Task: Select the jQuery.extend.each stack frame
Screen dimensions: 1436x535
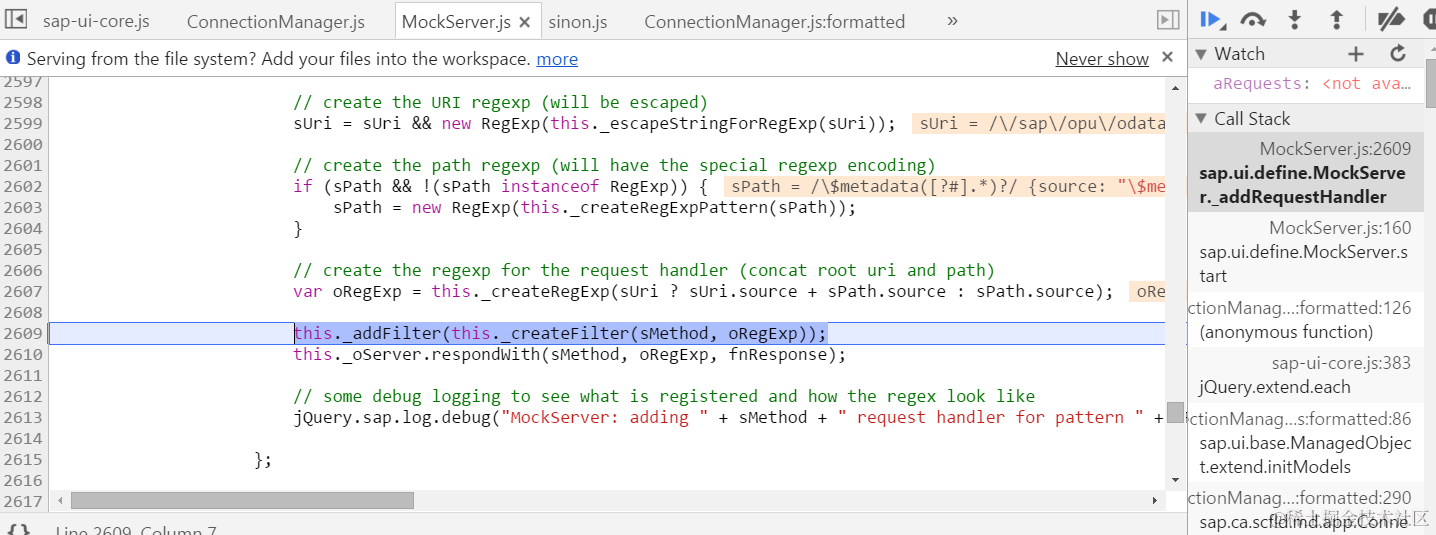Action: pyautogui.click(x=1305, y=375)
